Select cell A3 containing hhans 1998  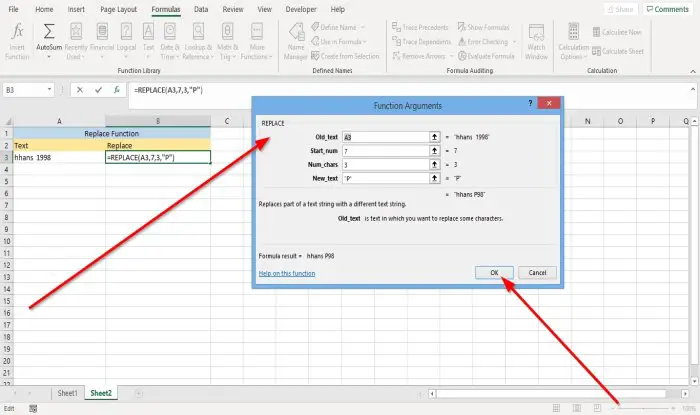point(59,158)
